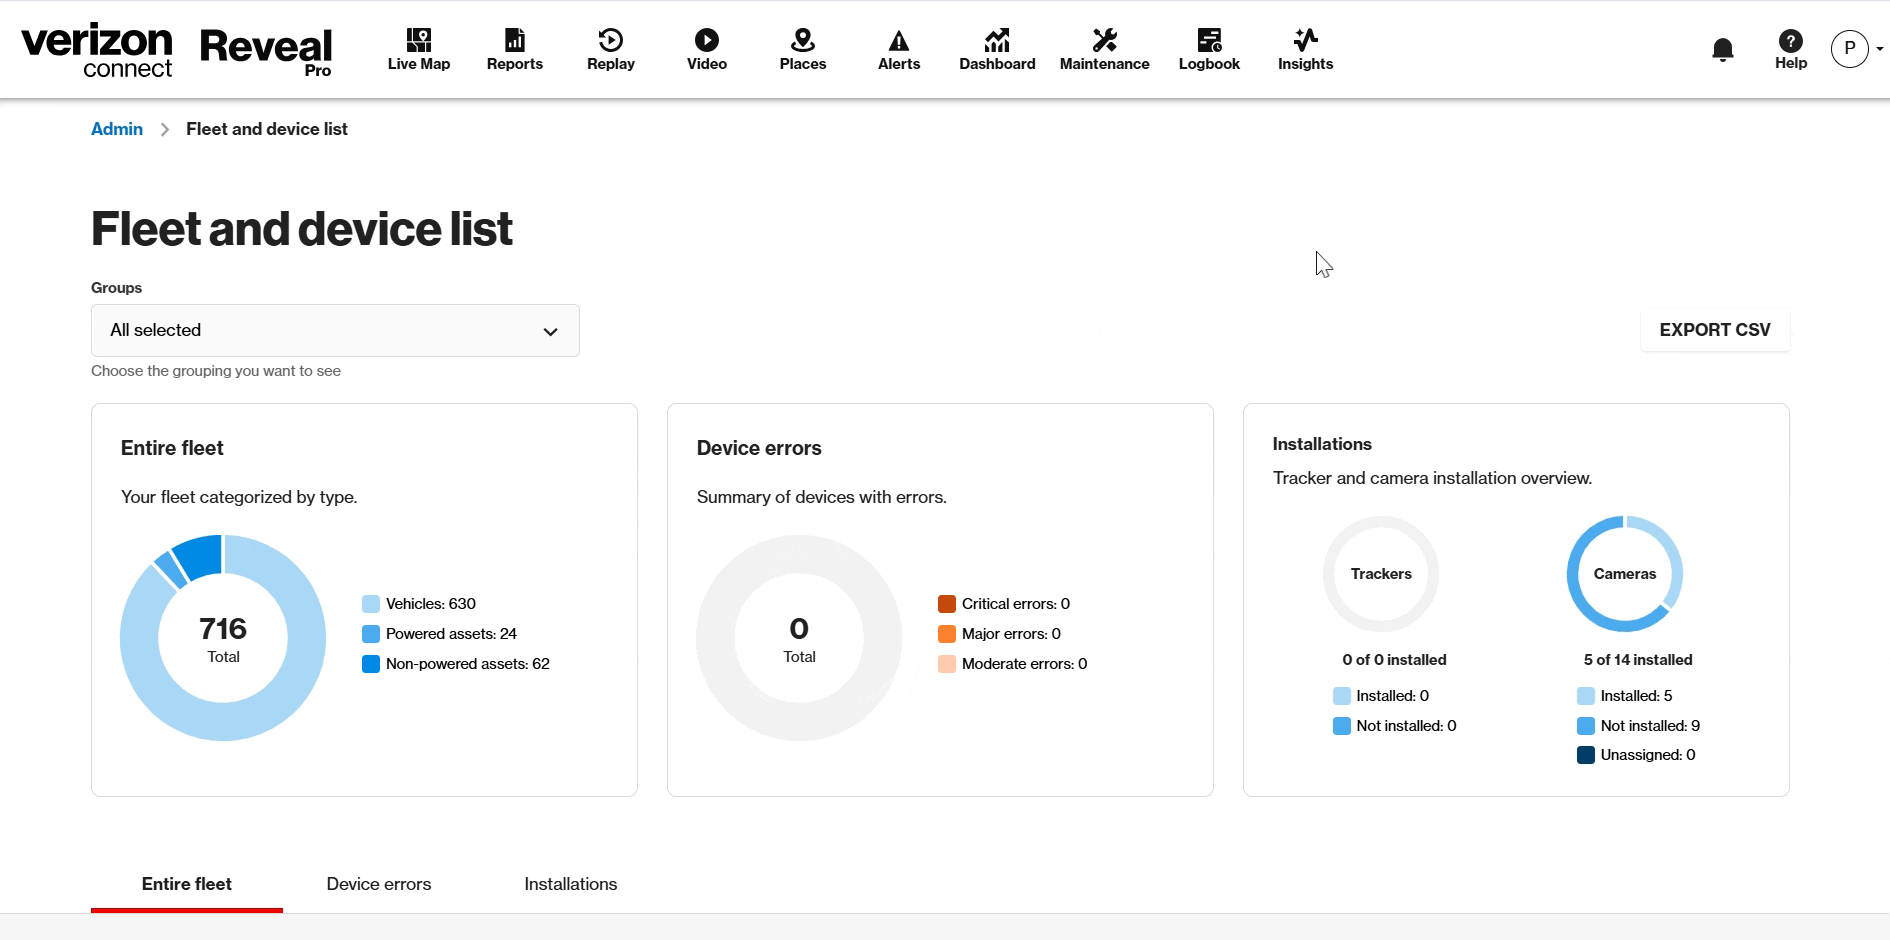
Task: Open the Replay icon
Action: click(611, 40)
